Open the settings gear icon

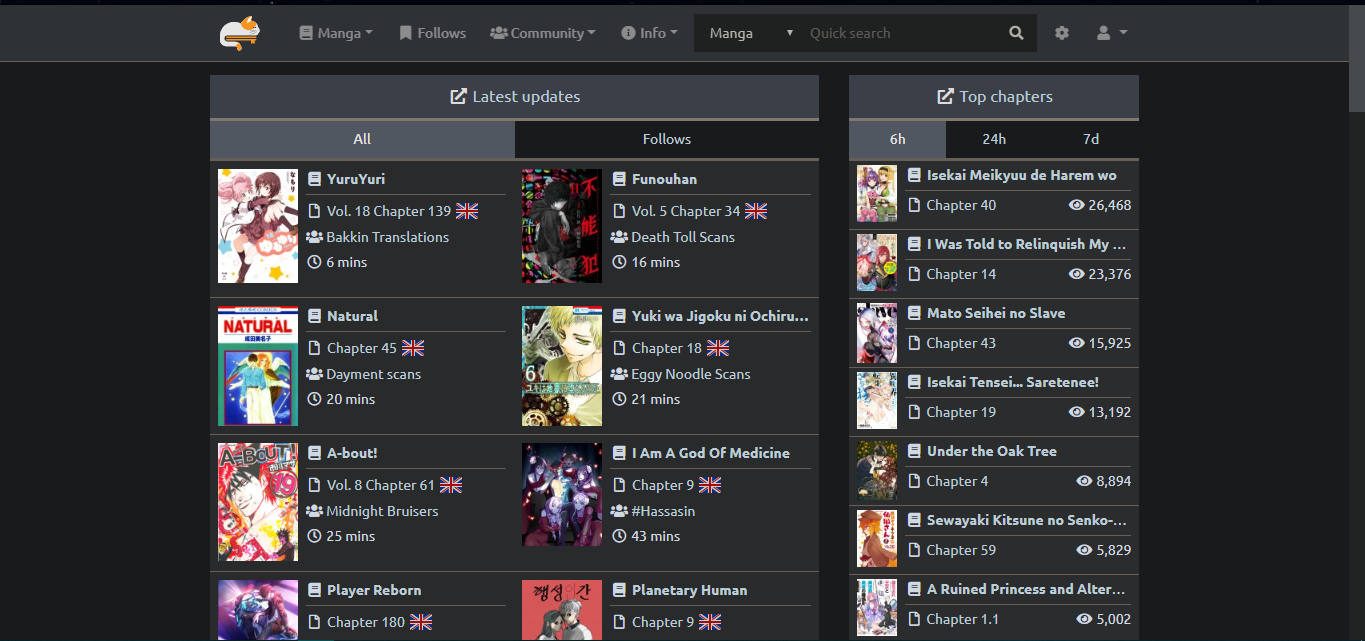pos(1062,33)
